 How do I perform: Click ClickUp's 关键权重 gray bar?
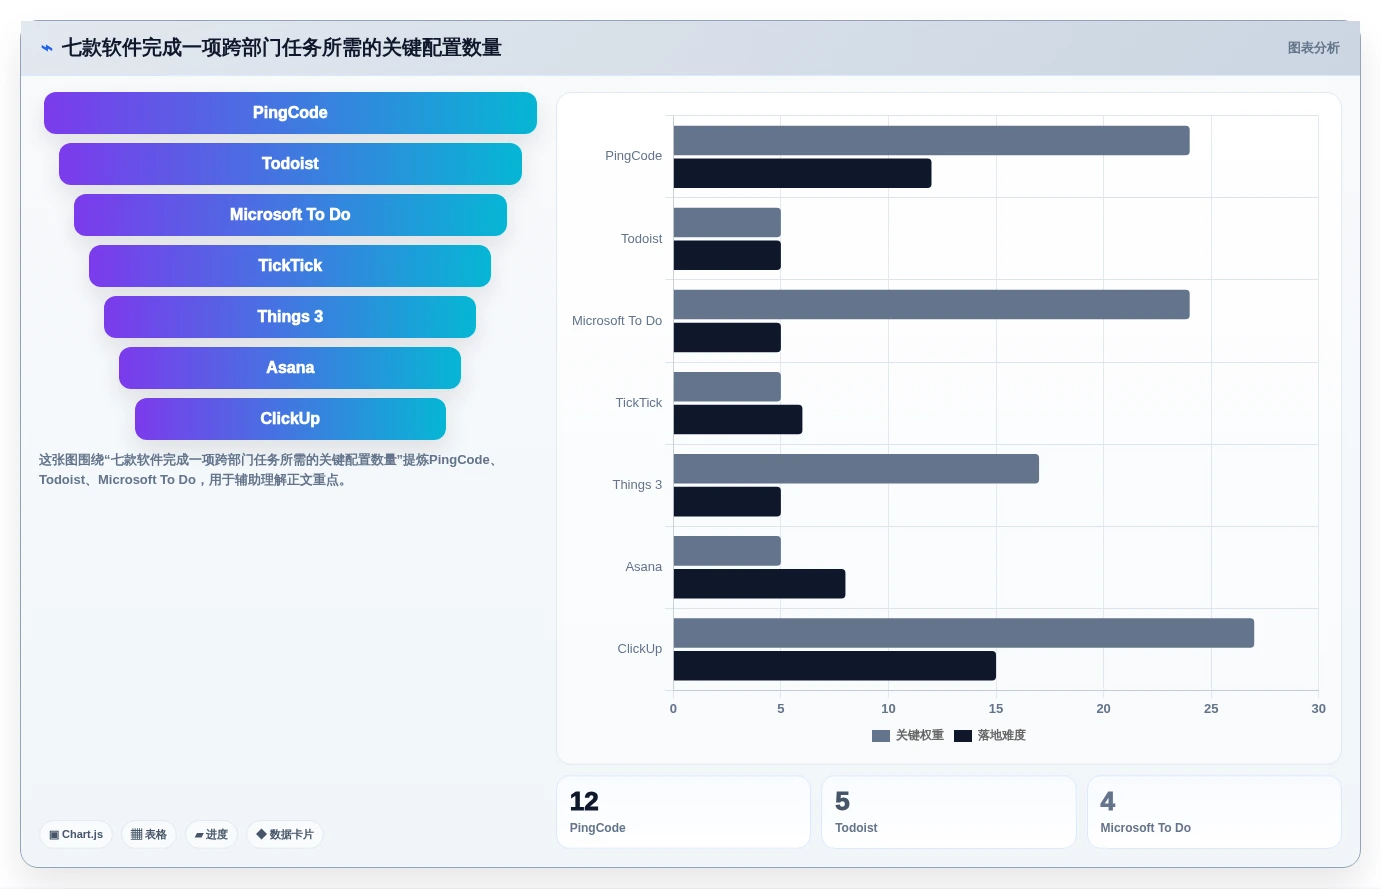(x=964, y=632)
